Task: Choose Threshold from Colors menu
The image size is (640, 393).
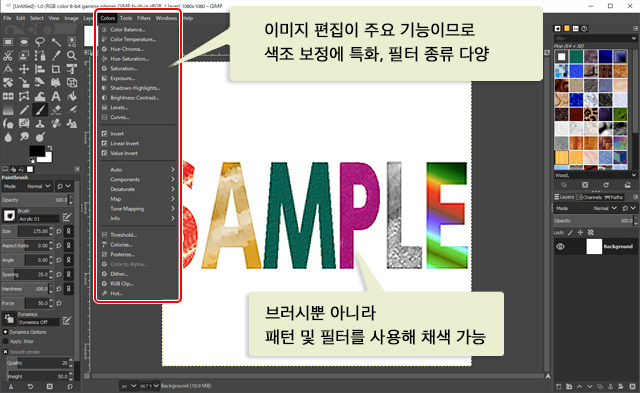Action: tap(138, 235)
